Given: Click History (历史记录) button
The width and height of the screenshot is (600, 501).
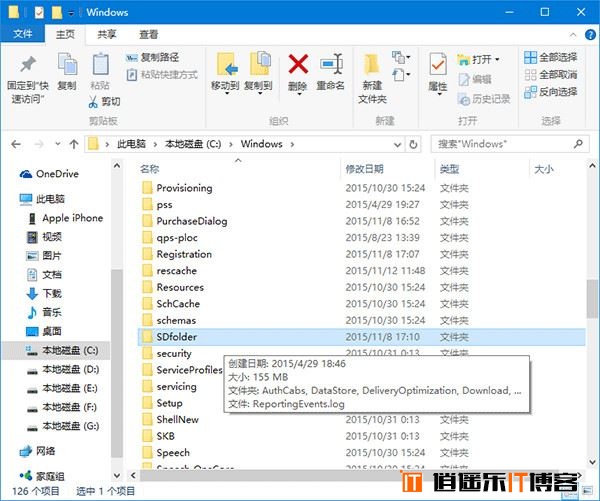Looking at the screenshot, I should pyautogui.click(x=484, y=99).
